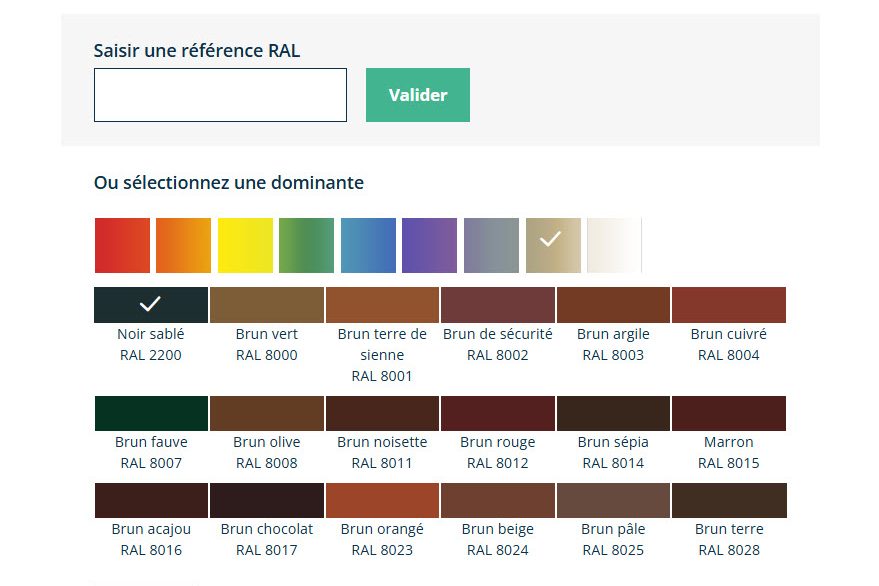The image size is (879, 586).
Task: Select the grey dominant color swatch
Action: (x=491, y=245)
